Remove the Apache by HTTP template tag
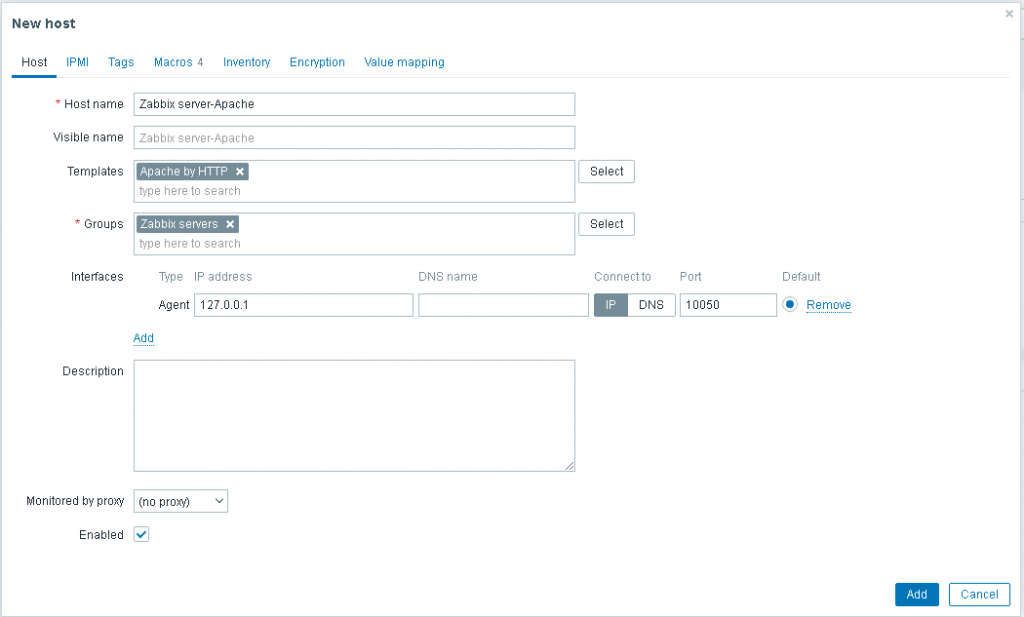 (240, 172)
